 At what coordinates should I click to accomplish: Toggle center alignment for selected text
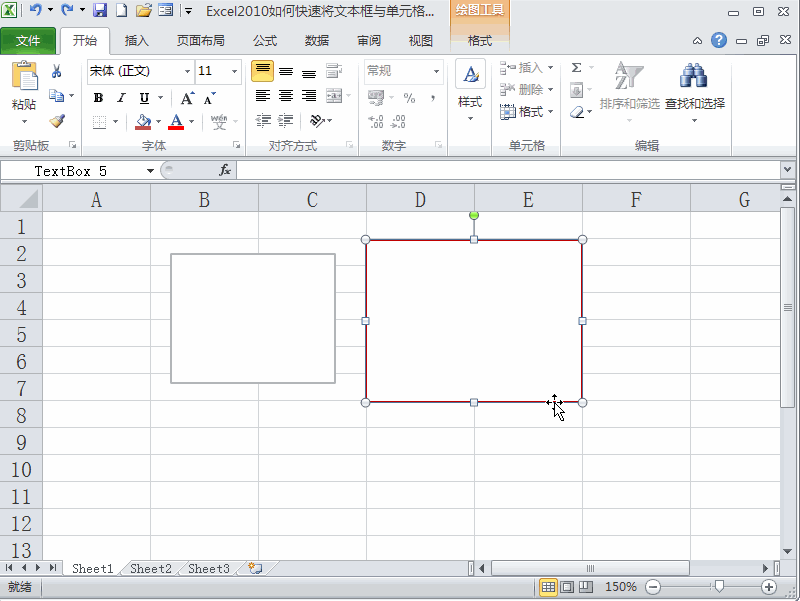click(284, 97)
